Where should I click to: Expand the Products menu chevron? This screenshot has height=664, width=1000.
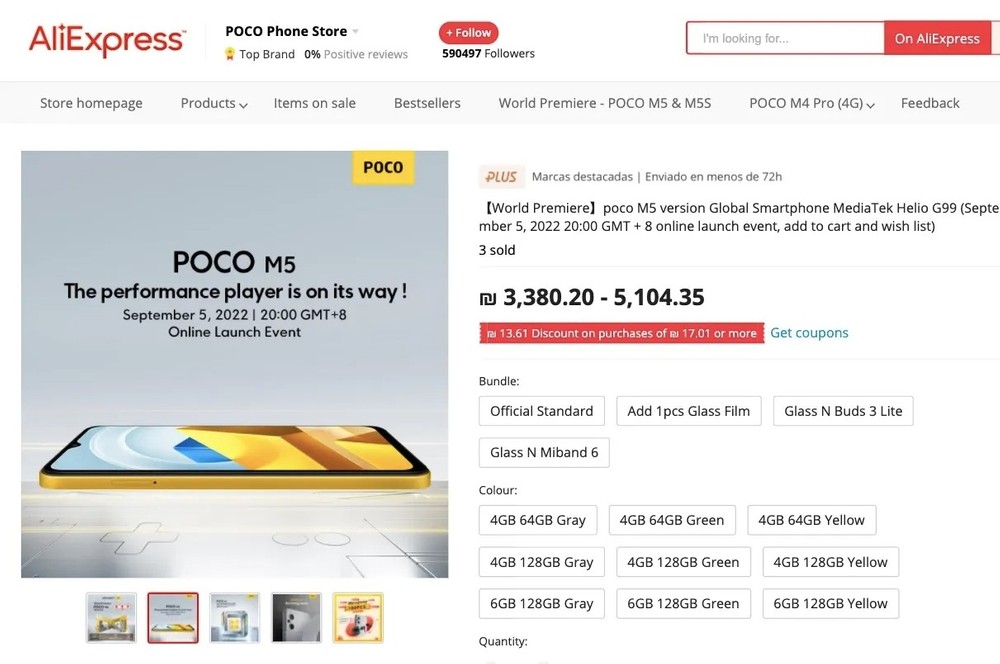(x=243, y=105)
